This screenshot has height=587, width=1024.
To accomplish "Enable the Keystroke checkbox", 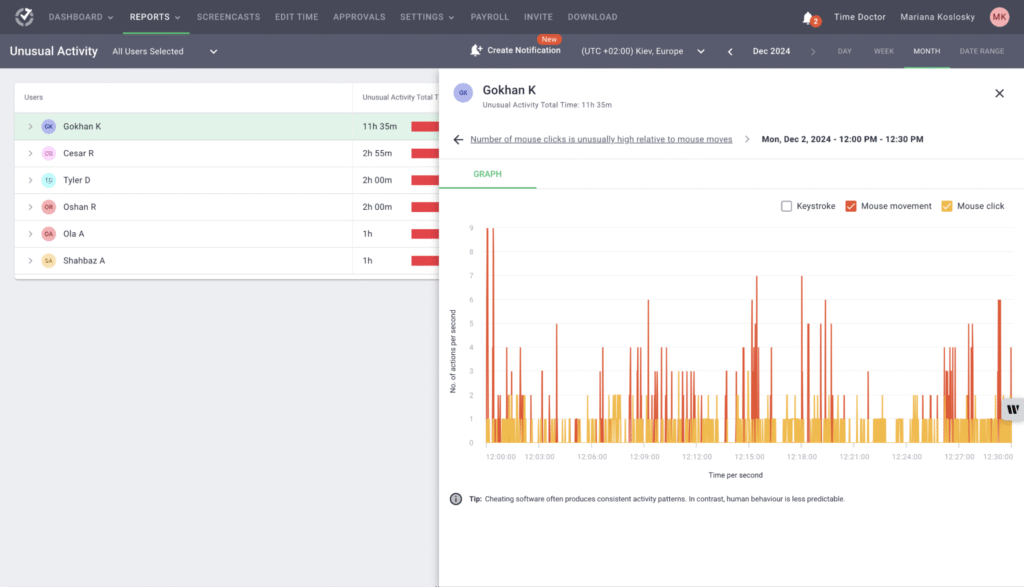I will [787, 206].
